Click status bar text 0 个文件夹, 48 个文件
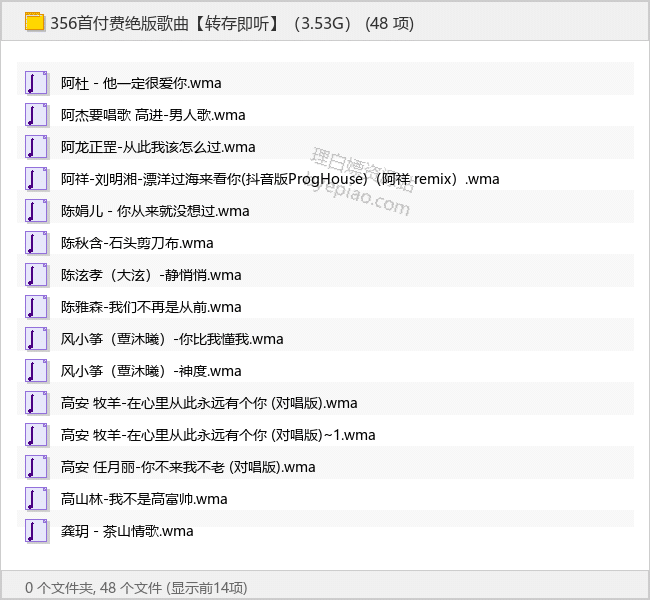 pos(93,588)
